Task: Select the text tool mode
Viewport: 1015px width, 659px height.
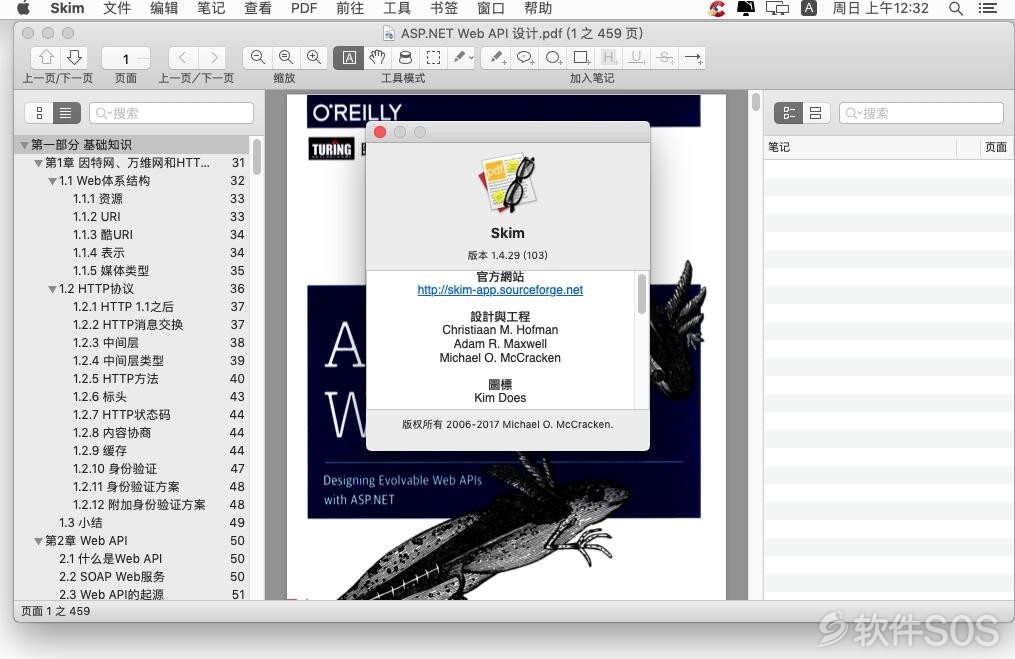Action: pyautogui.click(x=349, y=58)
